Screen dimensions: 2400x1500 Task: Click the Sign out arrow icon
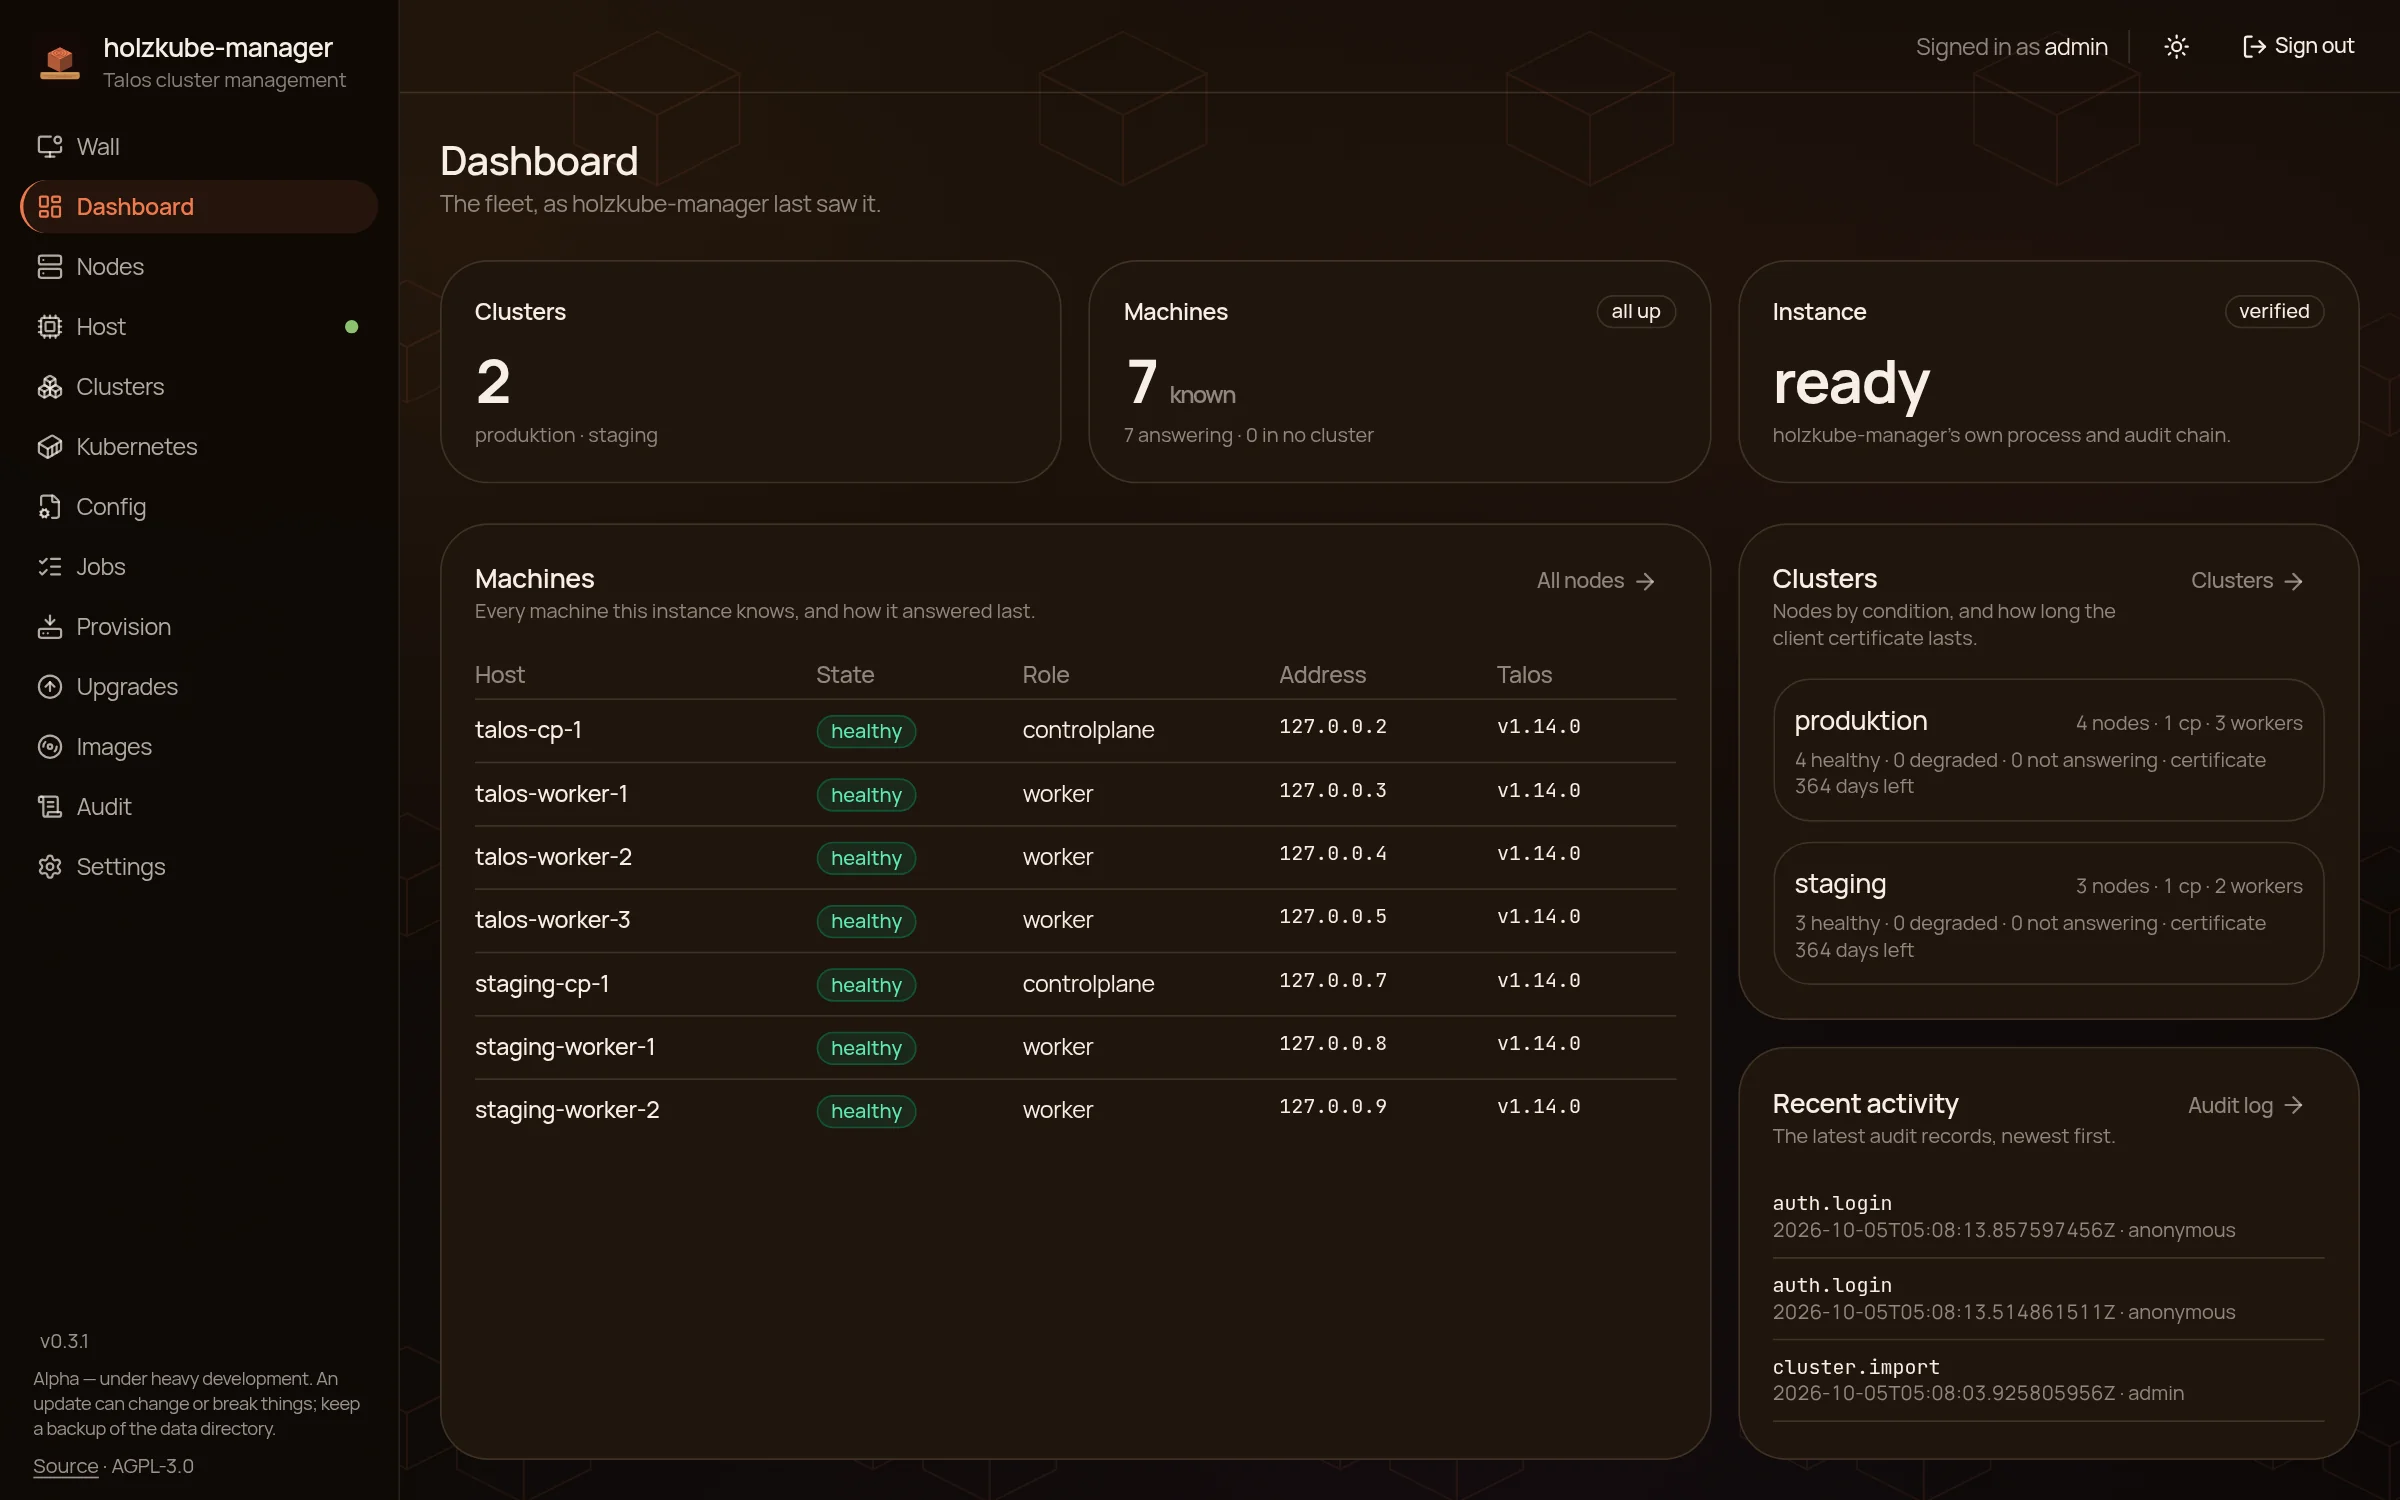pyautogui.click(x=2253, y=47)
